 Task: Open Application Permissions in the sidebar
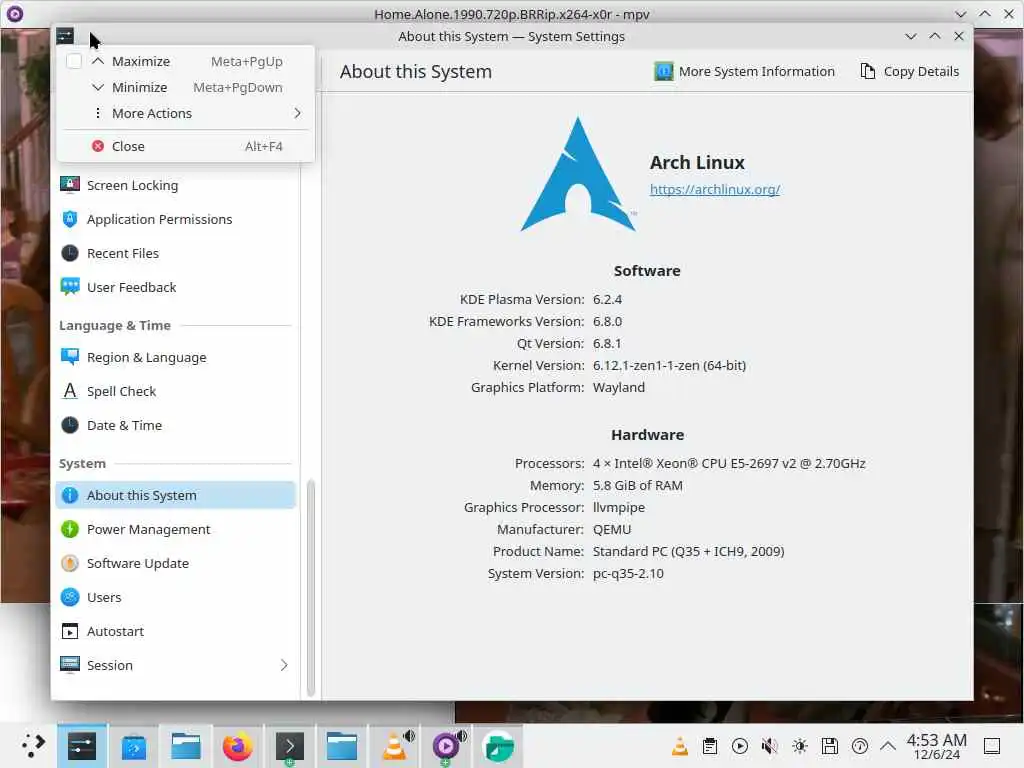(x=175, y=219)
